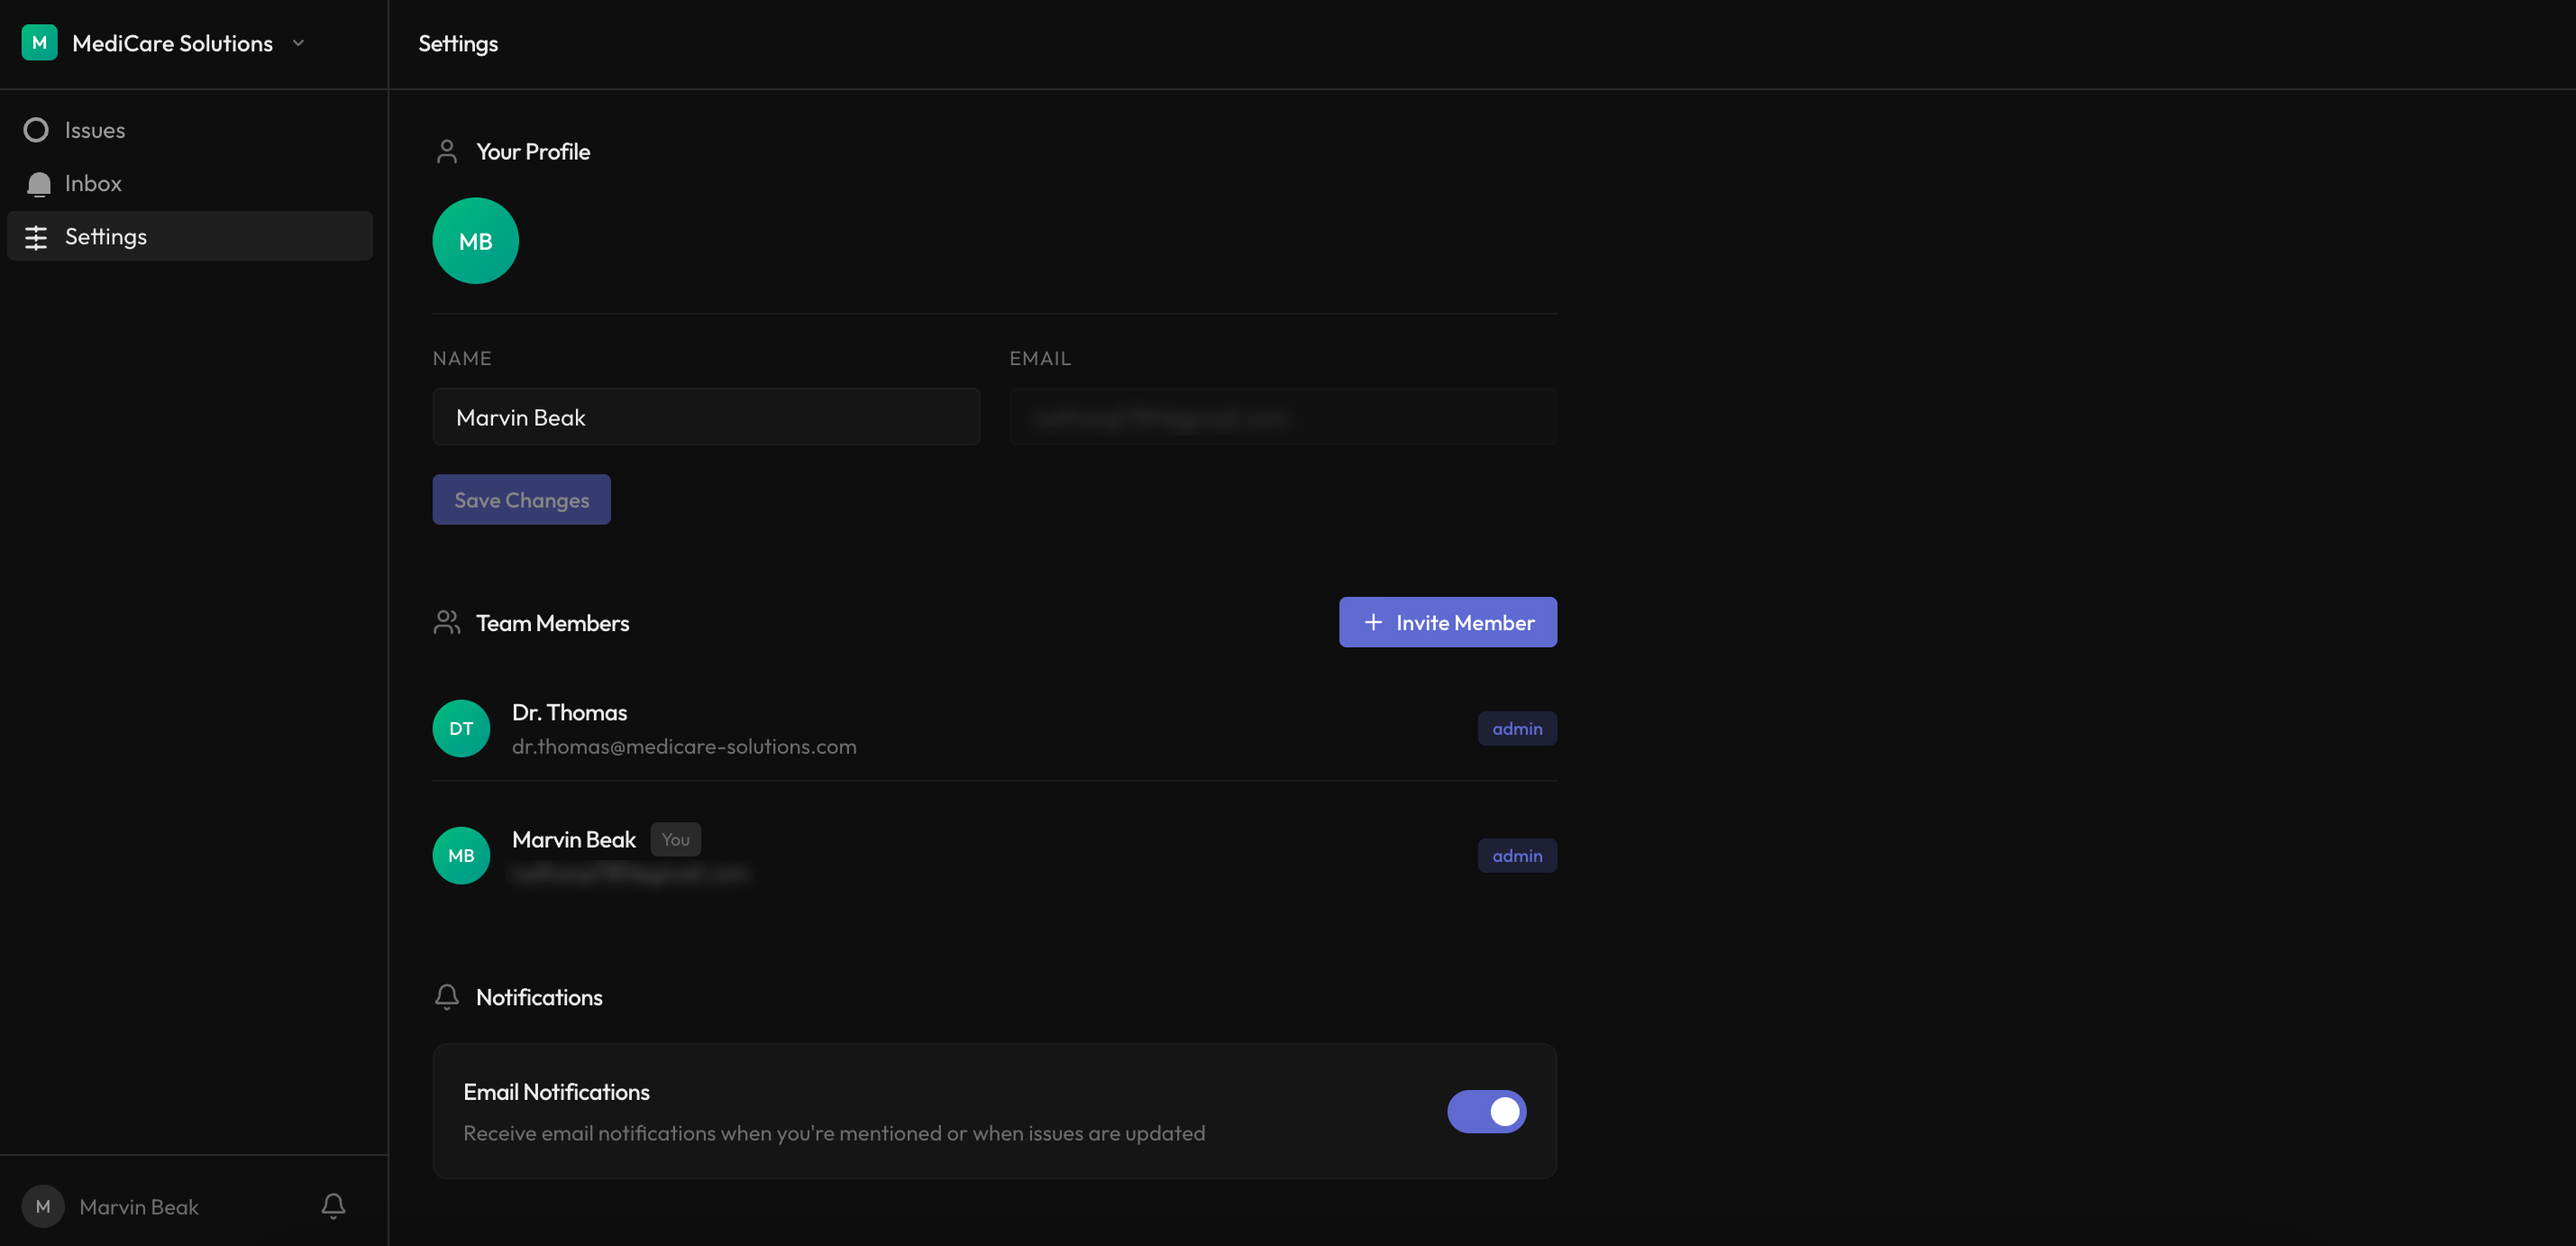2576x1246 pixels.
Task: Click the Invite Member button
Action: (1447, 621)
